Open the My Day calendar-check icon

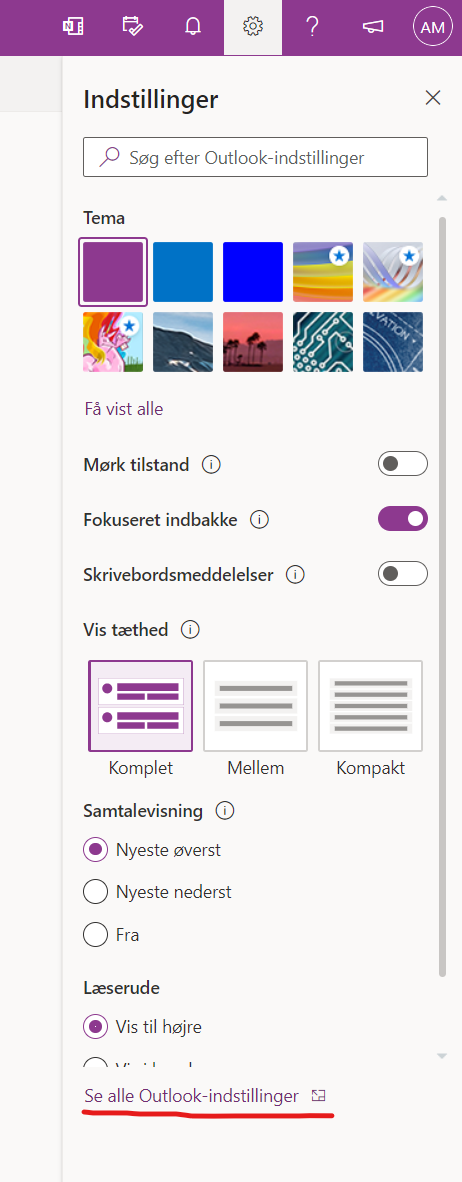133,27
